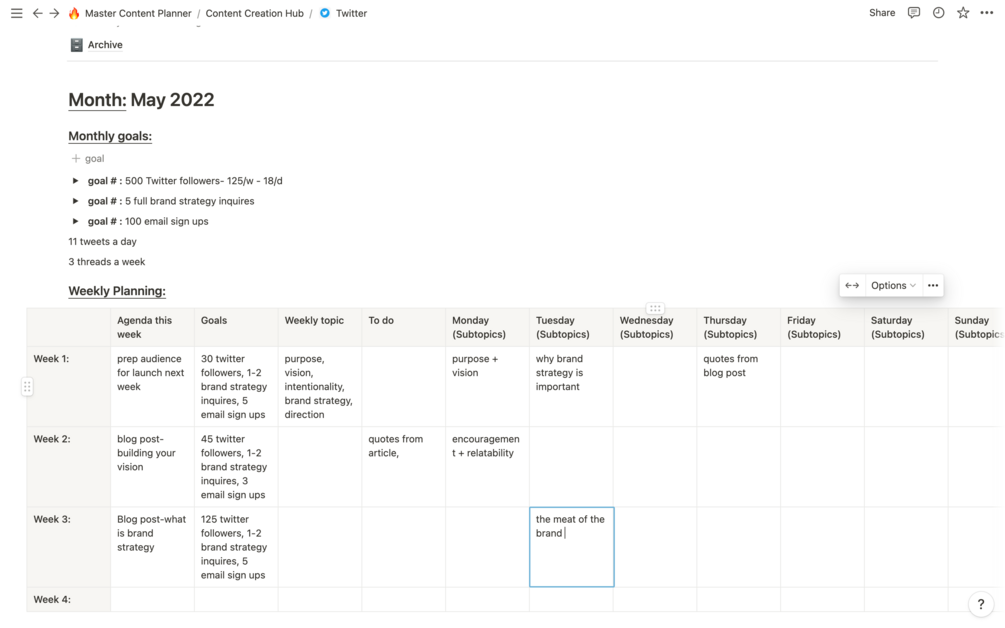Grab the Week 1 row drag handle

pyautogui.click(x=27, y=386)
